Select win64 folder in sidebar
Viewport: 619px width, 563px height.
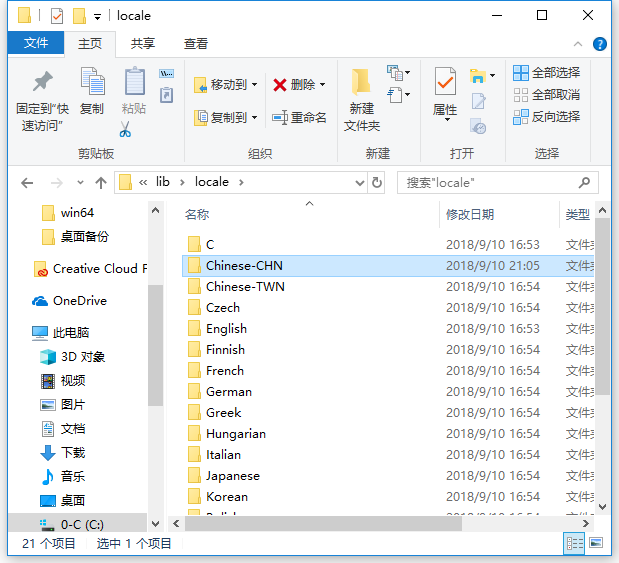tap(68, 213)
